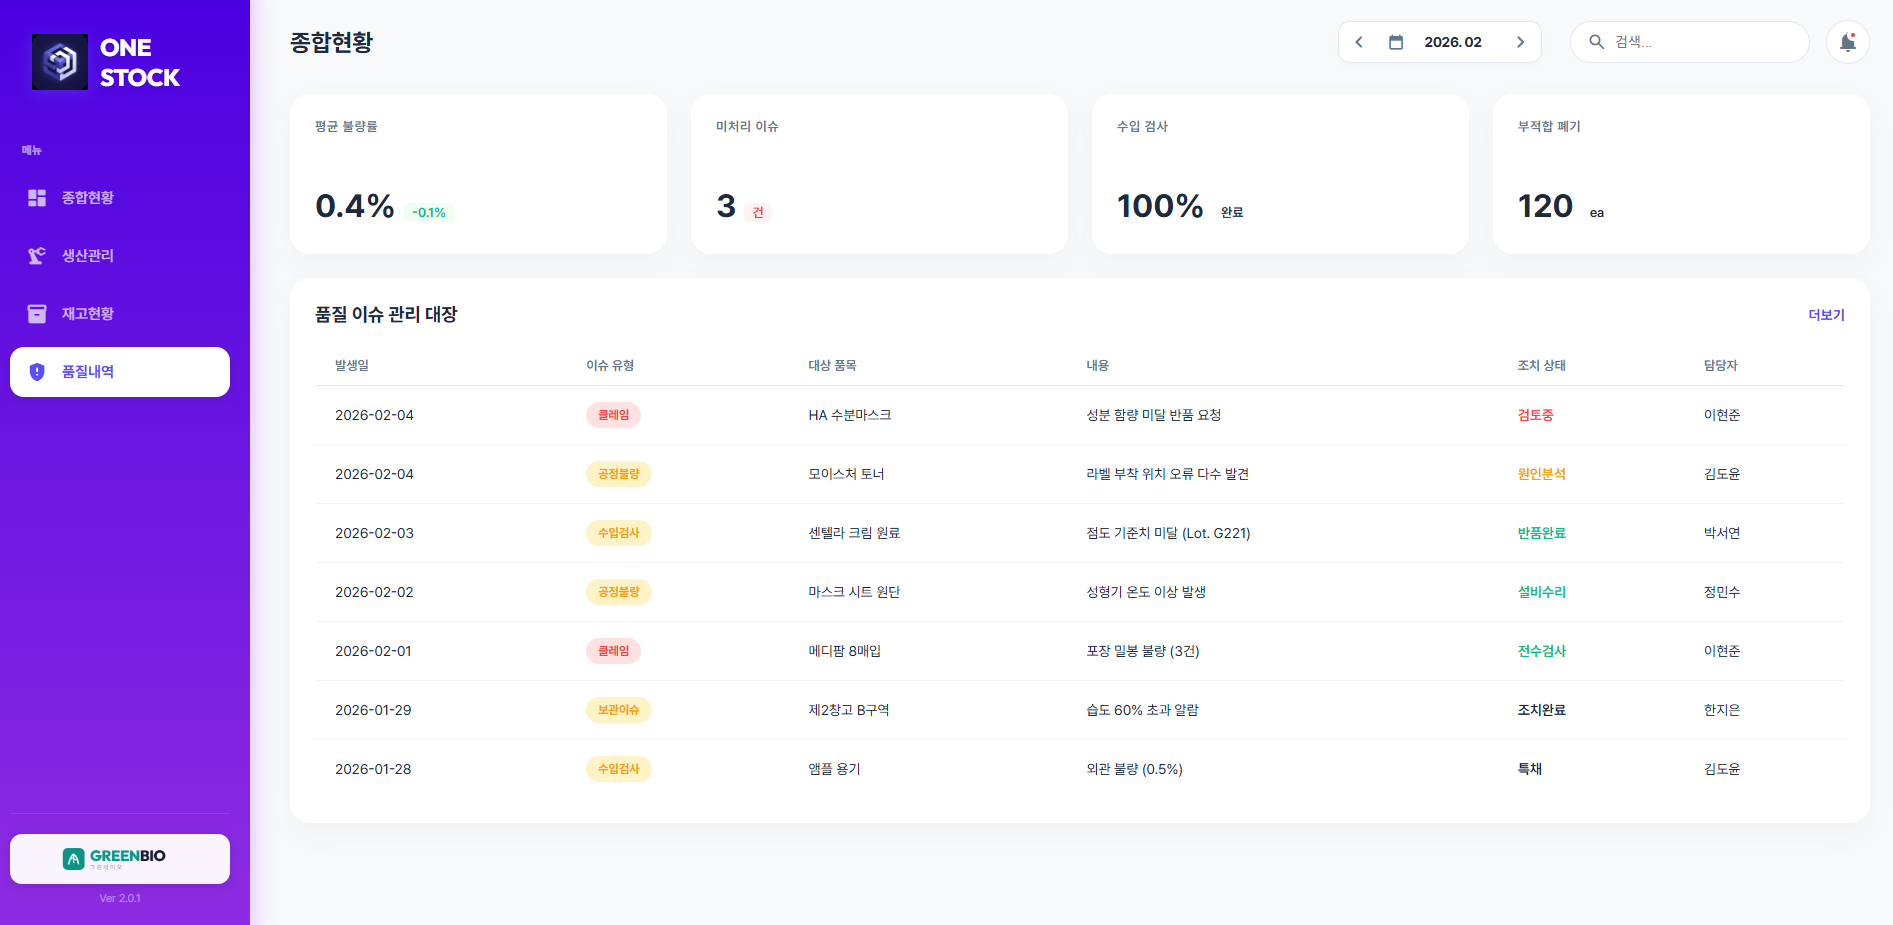Click the 종합현황 dashboard grid icon
Image resolution: width=1893 pixels, height=925 pixels.
37,198
